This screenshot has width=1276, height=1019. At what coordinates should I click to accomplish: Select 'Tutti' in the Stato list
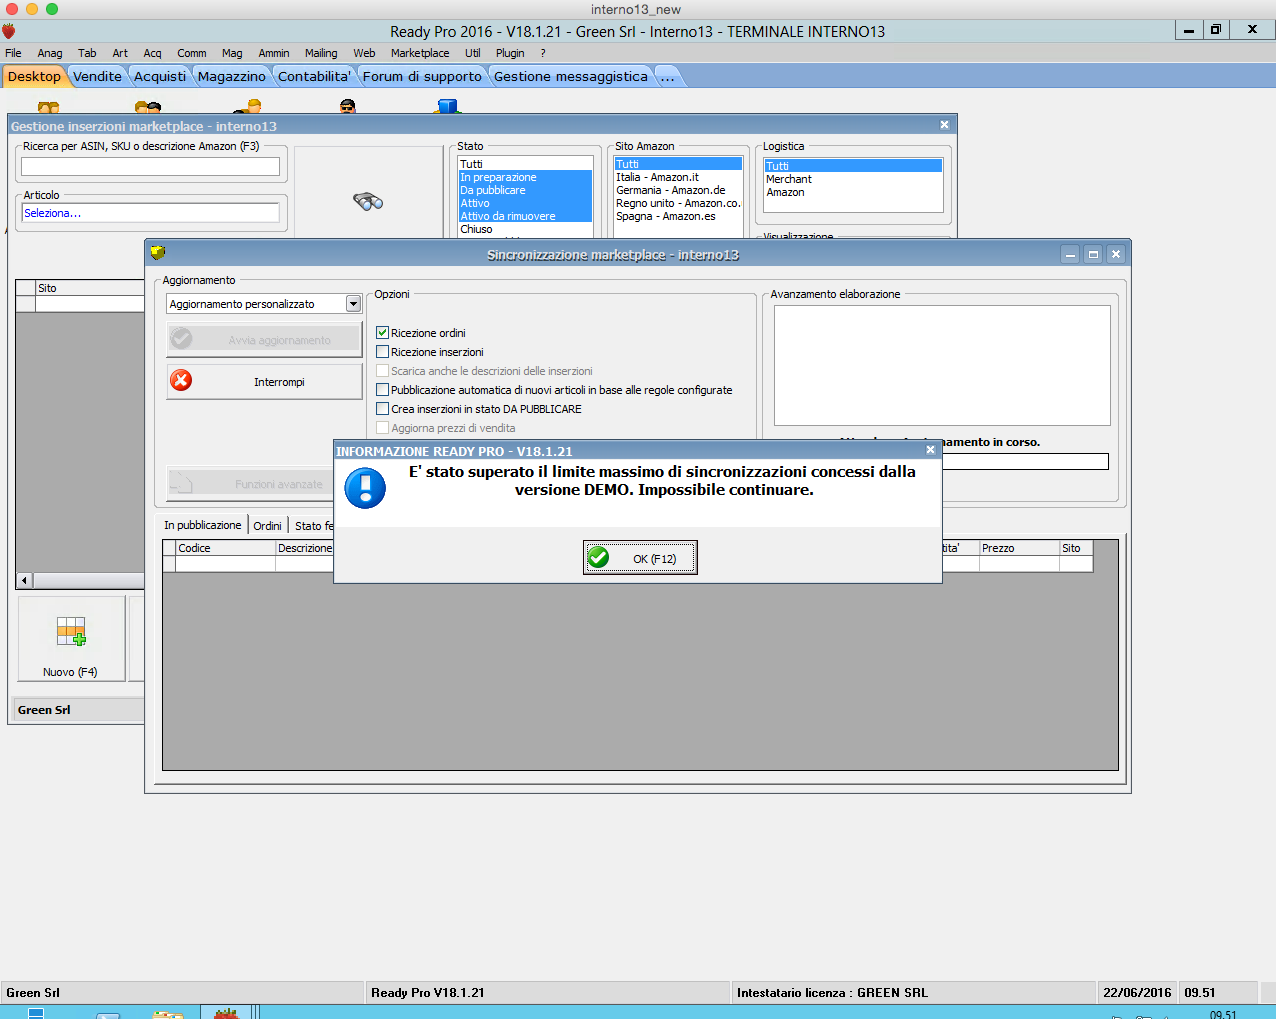click(525, 164)
